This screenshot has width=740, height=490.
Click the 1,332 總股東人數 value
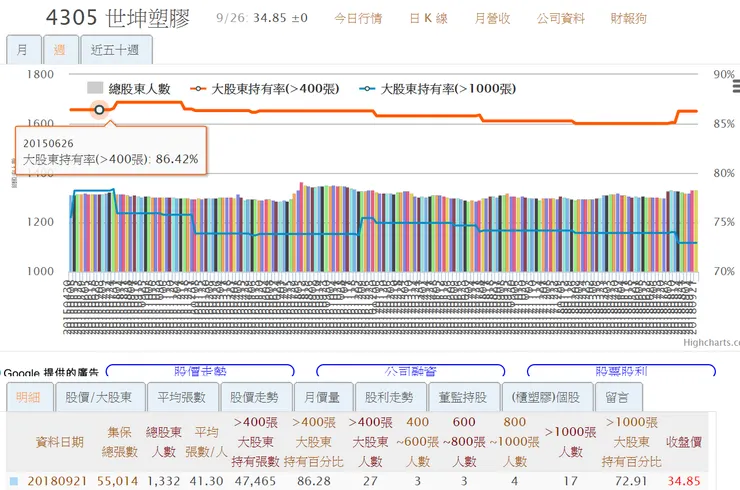coord(163,481)
